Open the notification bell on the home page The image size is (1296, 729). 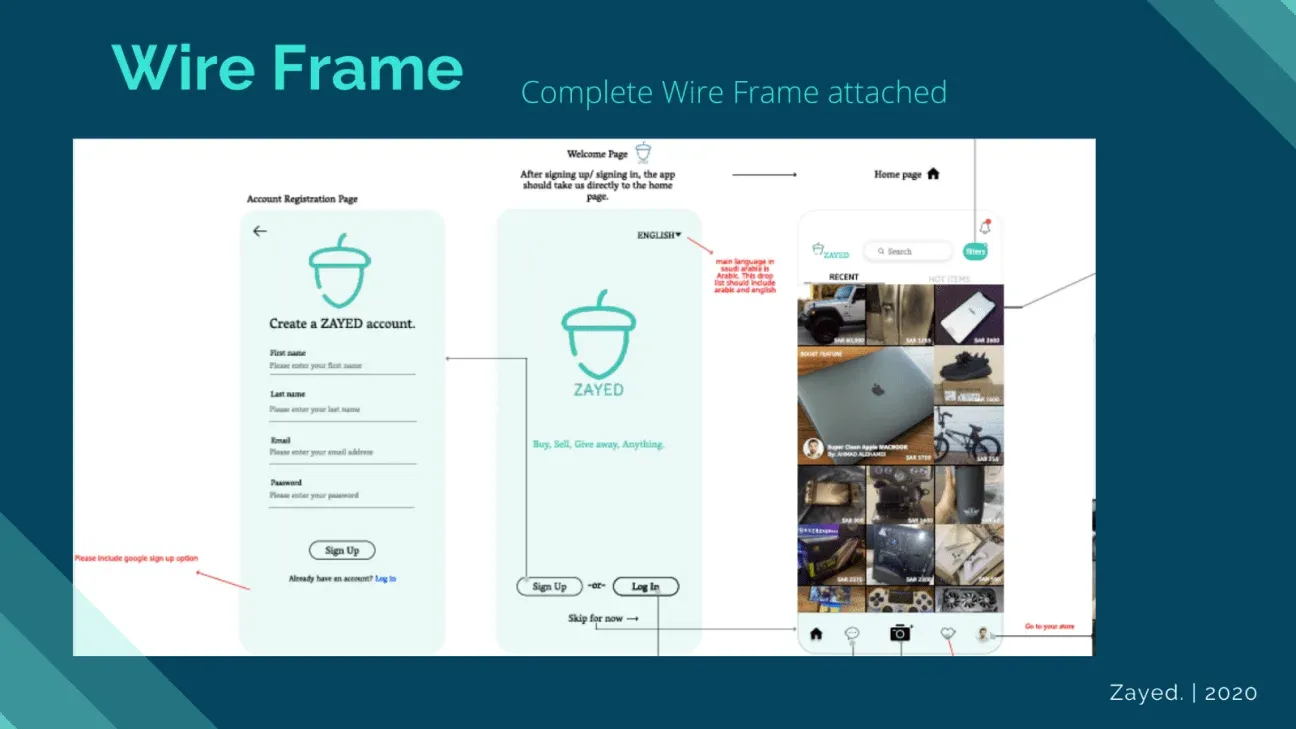click(986, 227)
